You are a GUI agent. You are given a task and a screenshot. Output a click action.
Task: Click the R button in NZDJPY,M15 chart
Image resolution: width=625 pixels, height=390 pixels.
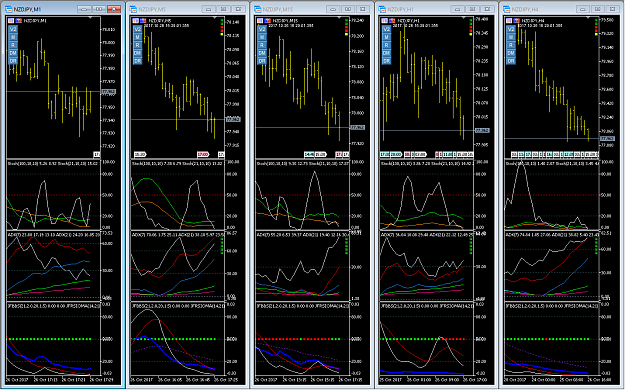click(x=262, y=45)
